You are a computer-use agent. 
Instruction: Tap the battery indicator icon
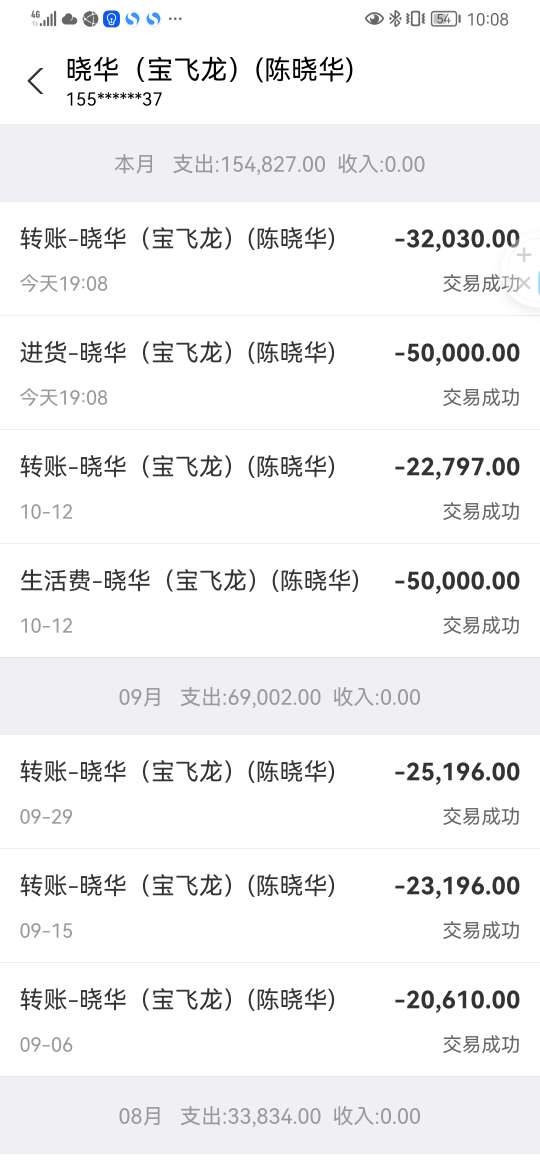coord(446,19)
